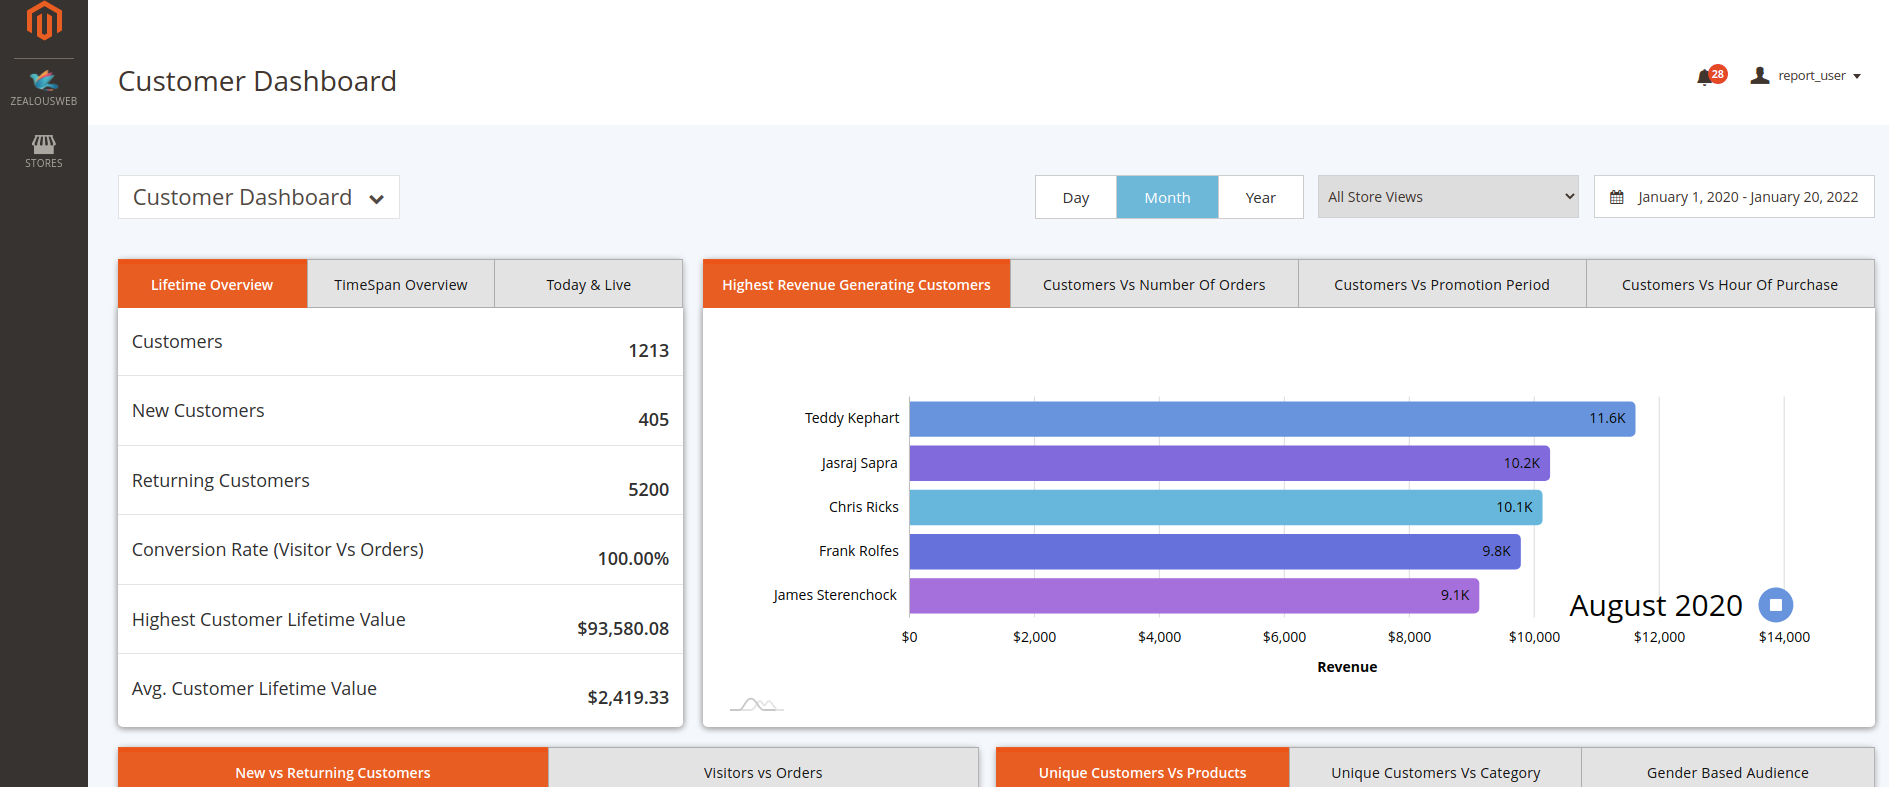Image resolution: width=1889 pixels, height=787 pixels.
Task: Open the All Store Views dropdown
Action: pos(1447,197)
